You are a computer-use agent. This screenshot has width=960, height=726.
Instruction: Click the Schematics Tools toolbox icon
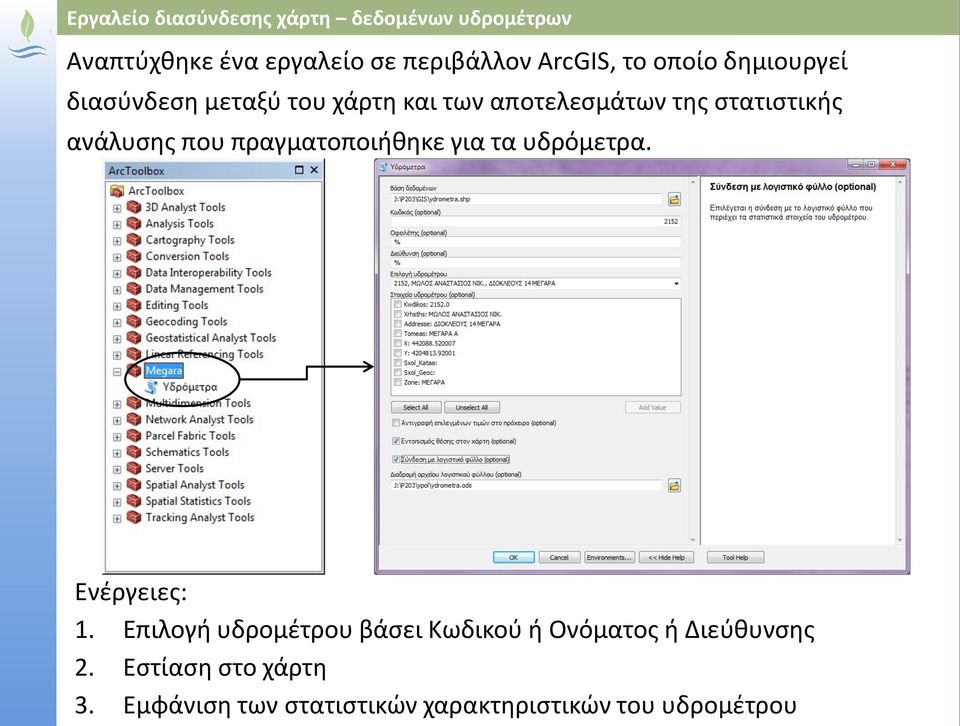[133, 452]
